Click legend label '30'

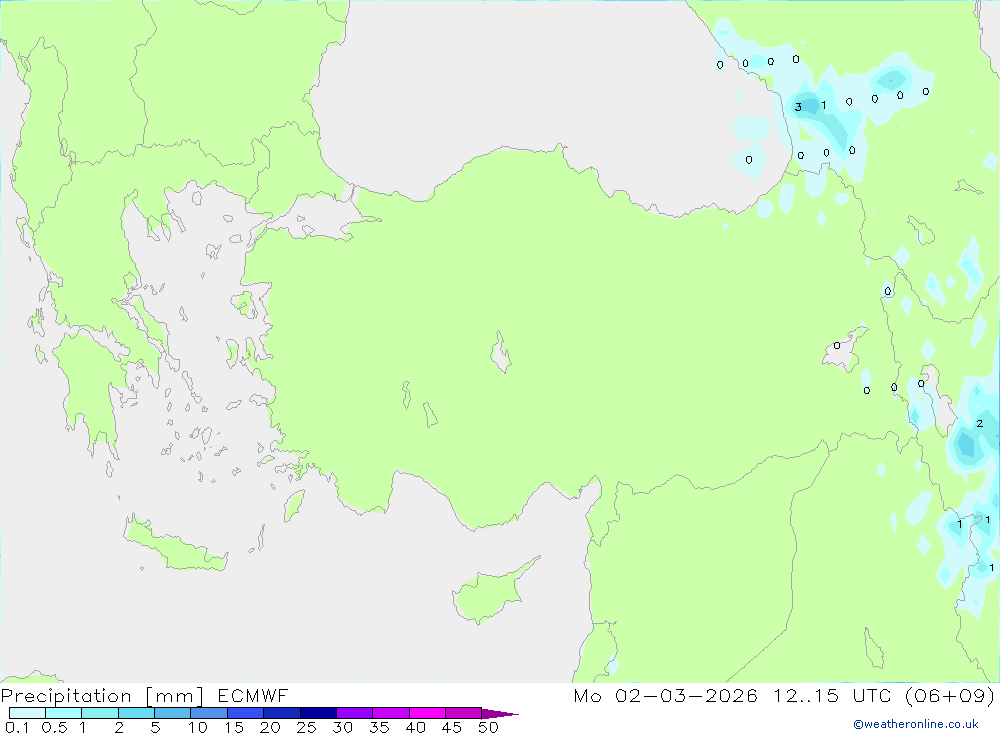click(x=343, y=727)
